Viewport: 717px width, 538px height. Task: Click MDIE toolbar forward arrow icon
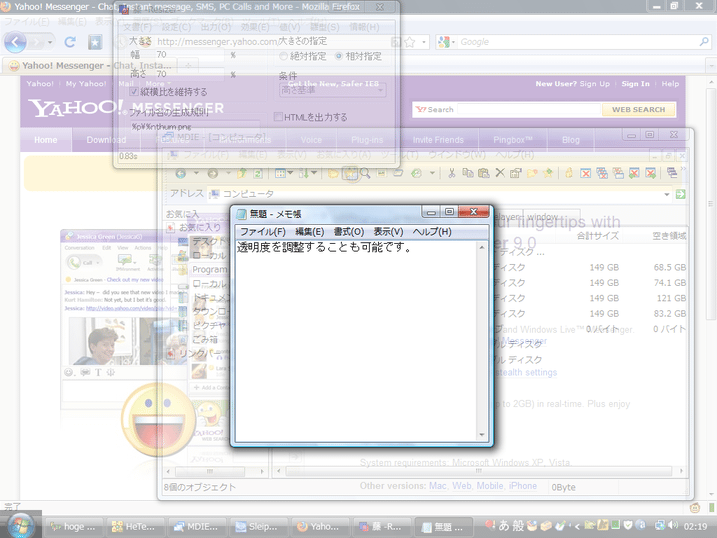click(x=213, y=173)
